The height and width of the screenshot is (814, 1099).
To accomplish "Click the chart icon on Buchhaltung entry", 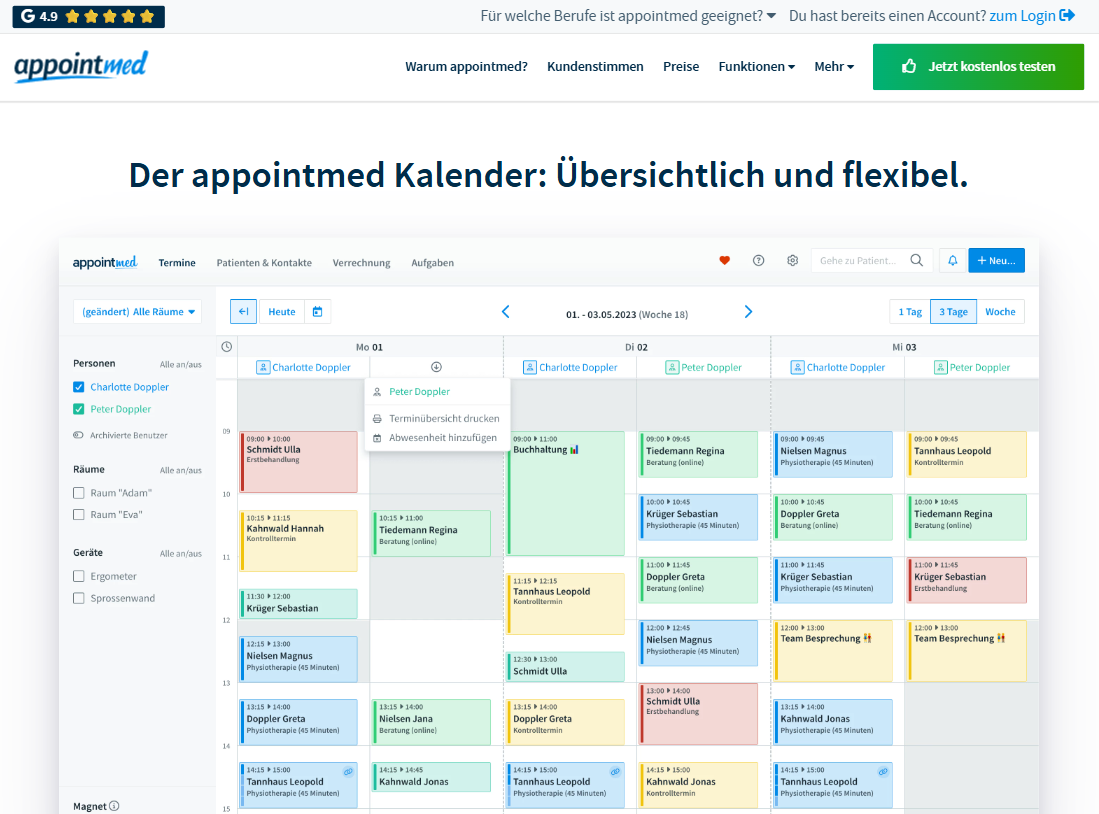I will click(574, 449).
